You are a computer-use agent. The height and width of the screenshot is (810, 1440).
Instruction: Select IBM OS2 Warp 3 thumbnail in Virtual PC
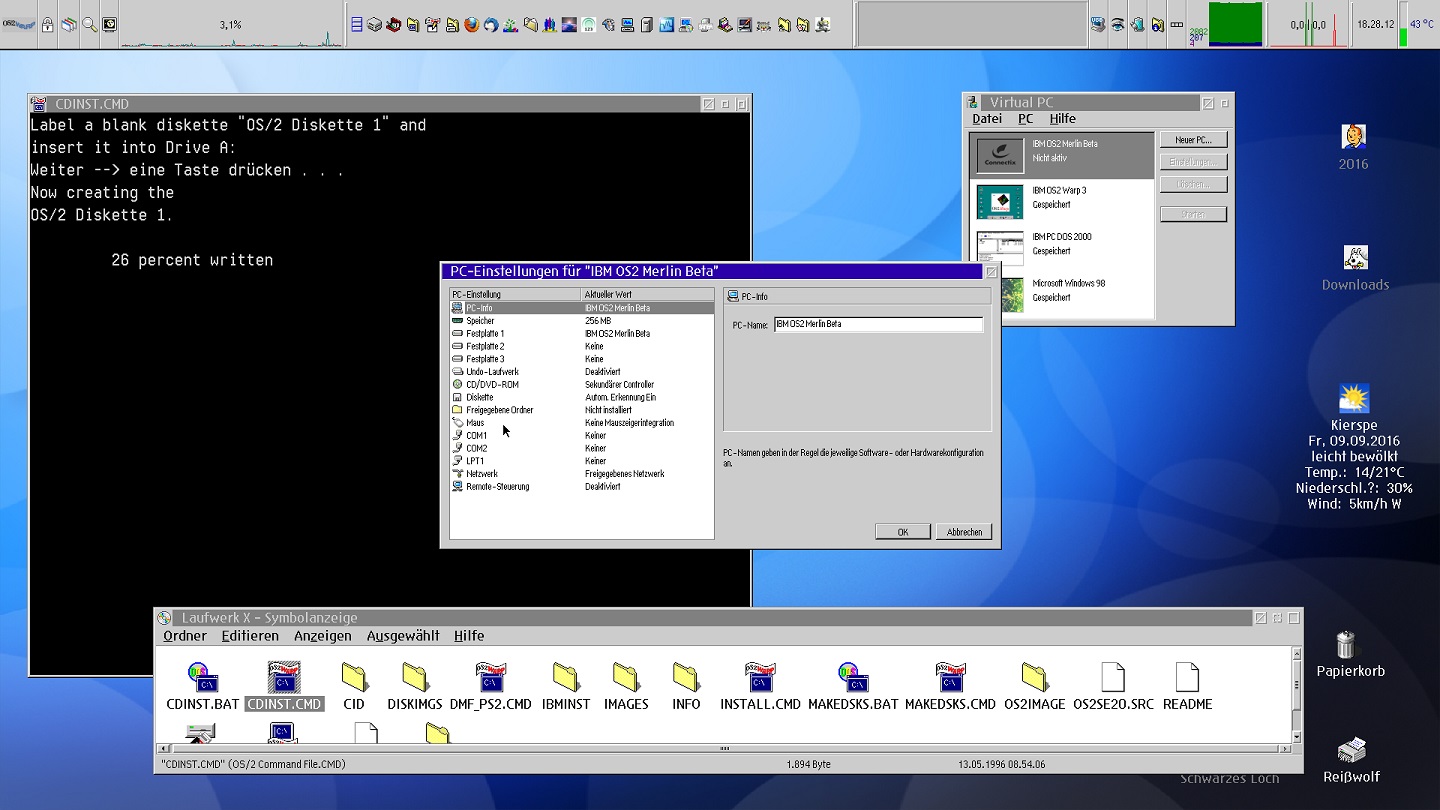[x=1000, y=201]
